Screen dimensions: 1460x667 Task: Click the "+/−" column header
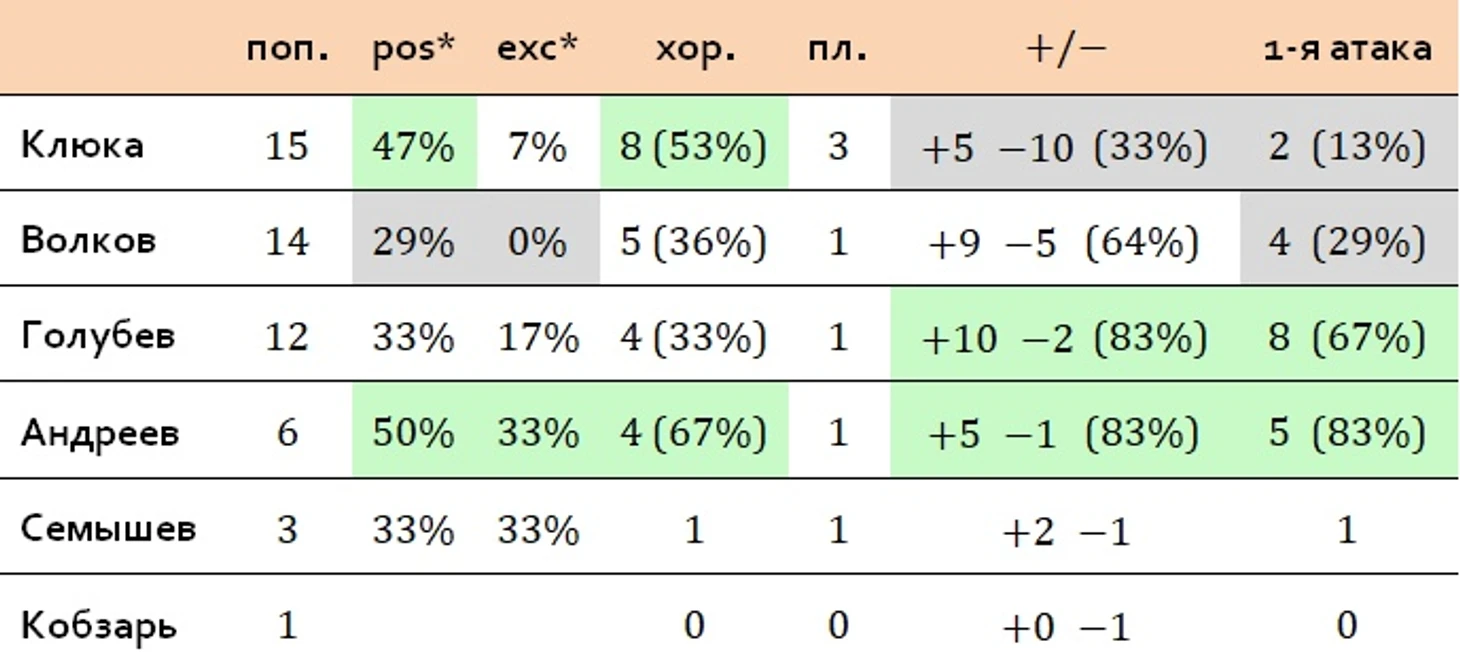[1065, 49]
